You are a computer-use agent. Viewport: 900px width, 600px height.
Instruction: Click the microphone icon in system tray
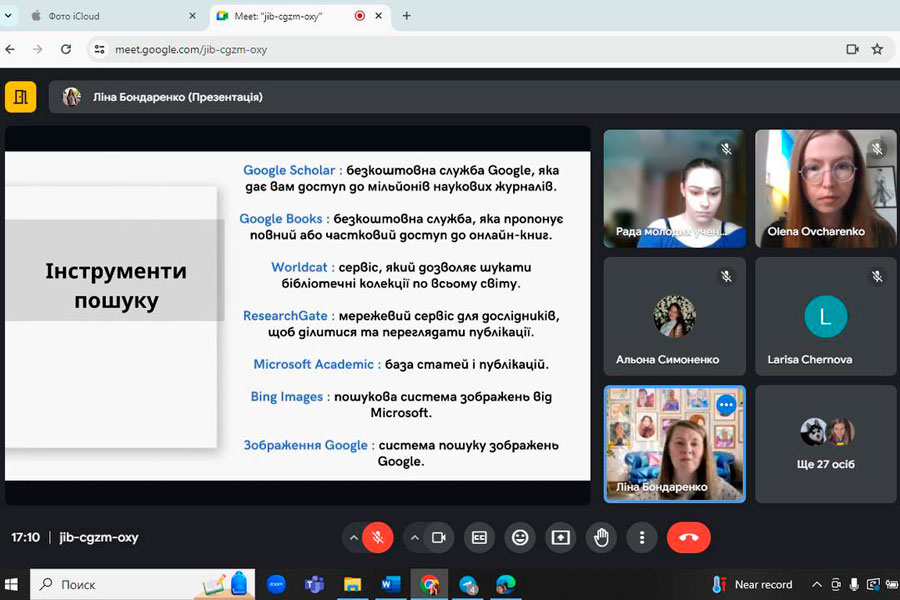[x=855, y=584]
